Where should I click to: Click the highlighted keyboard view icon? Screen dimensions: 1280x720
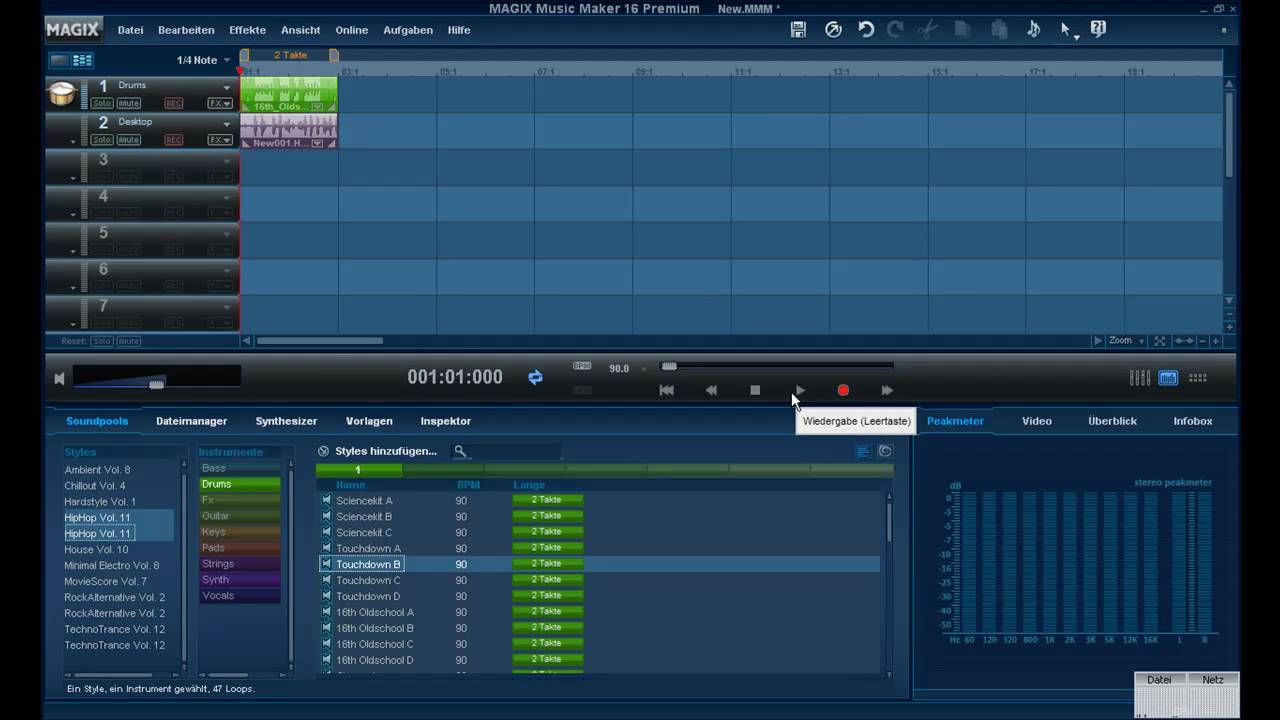1168,378
